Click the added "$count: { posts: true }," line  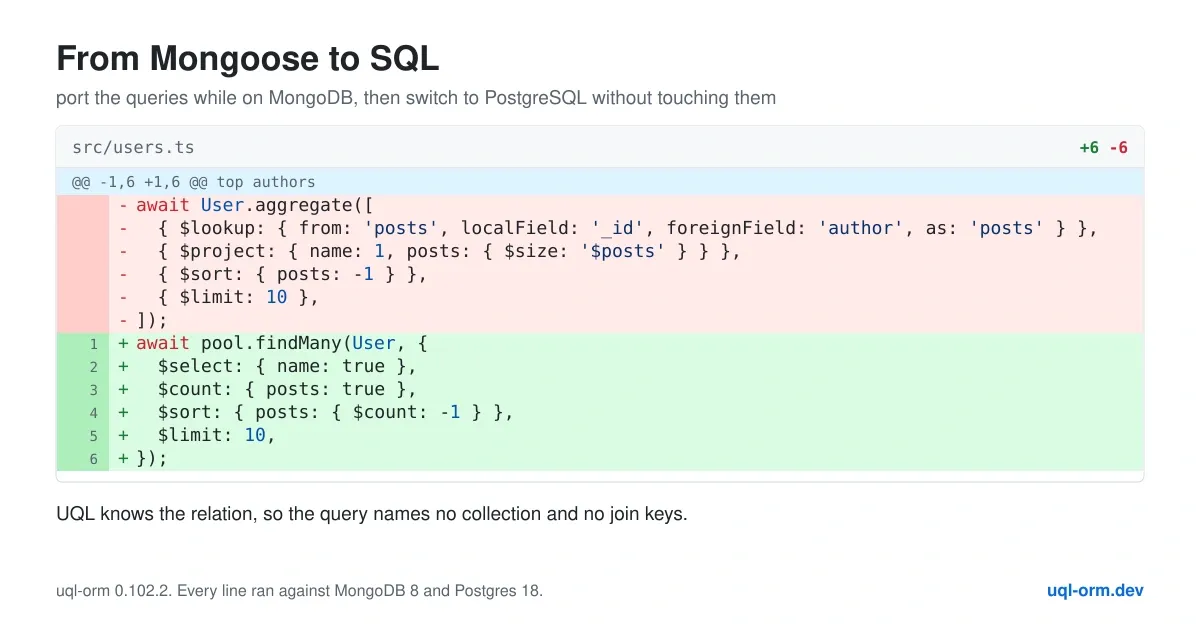[x=600, y=389]
